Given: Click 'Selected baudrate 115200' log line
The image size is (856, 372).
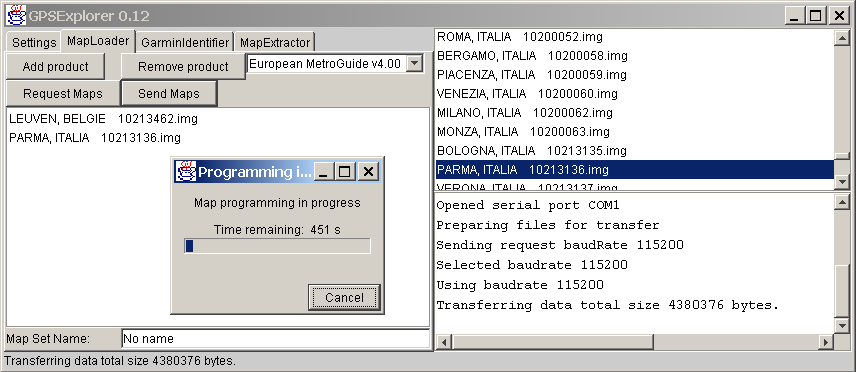Looking at the screenshot, I should click(532, 265).
